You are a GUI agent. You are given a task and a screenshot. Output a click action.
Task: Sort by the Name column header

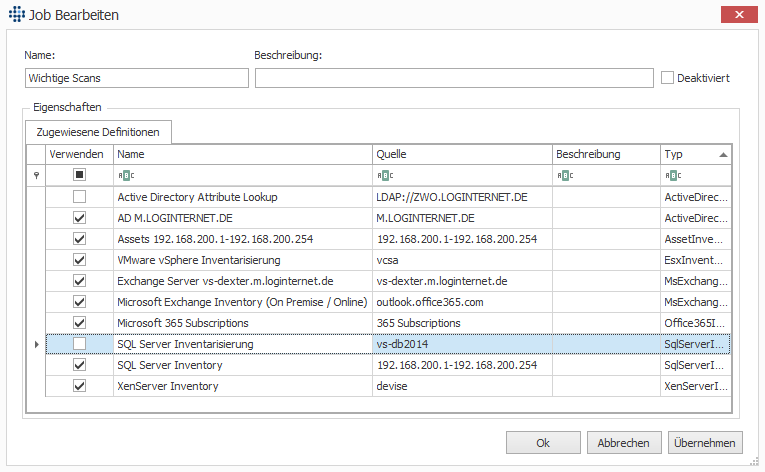(242, 154)
